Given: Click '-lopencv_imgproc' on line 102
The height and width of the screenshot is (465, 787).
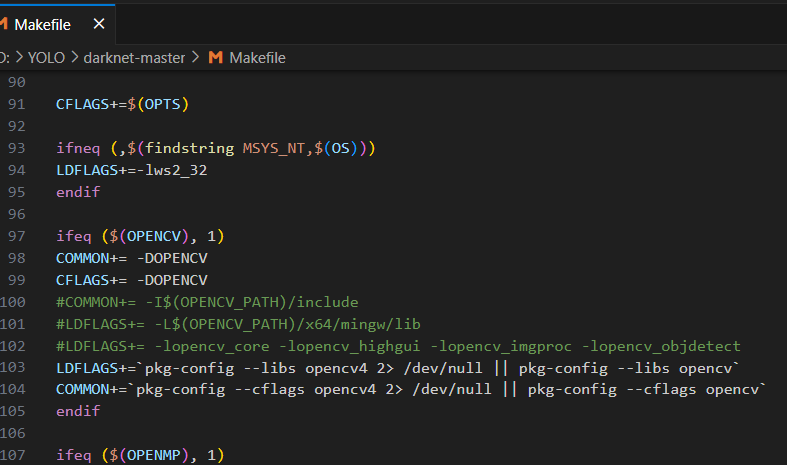Looking at the screenshot, I should [x=501, y=346].
